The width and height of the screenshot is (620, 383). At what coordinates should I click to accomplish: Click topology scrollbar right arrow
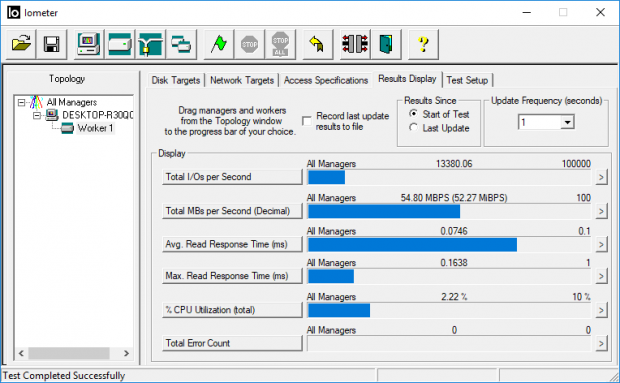pyautogui.click(x=127, y=353)
